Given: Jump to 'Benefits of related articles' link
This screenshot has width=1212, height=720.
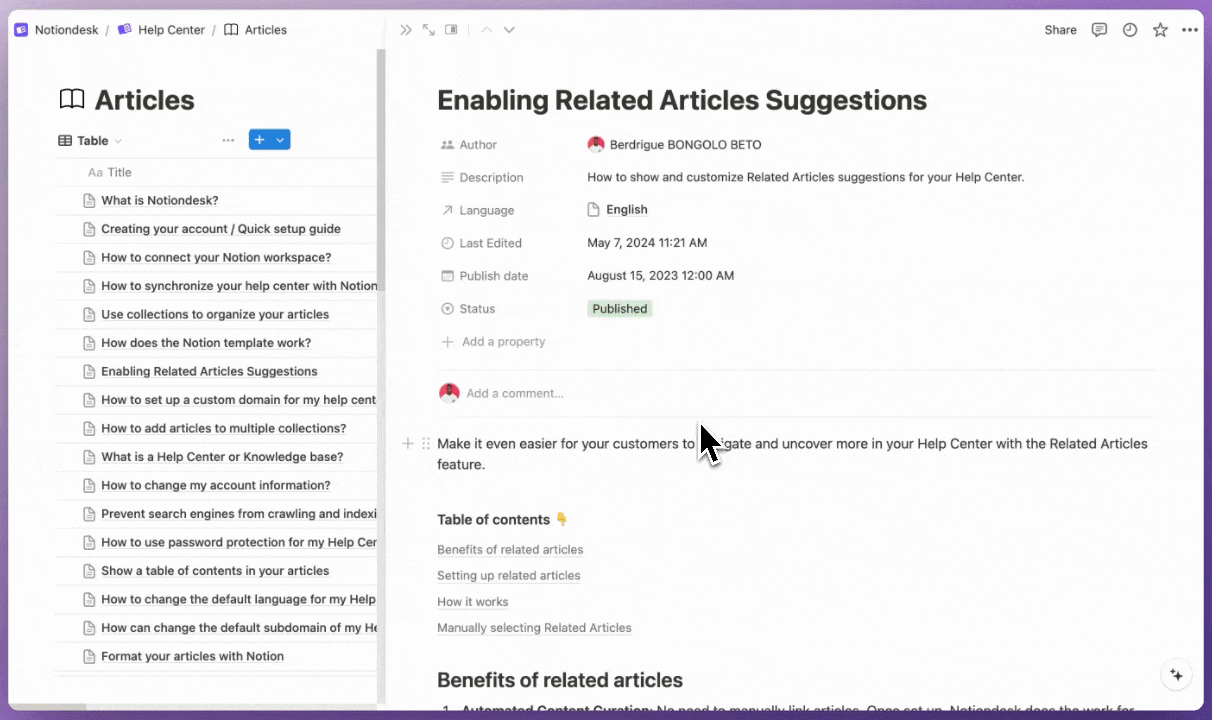Looking at the screenshot, I should click(x=510, y=549).
